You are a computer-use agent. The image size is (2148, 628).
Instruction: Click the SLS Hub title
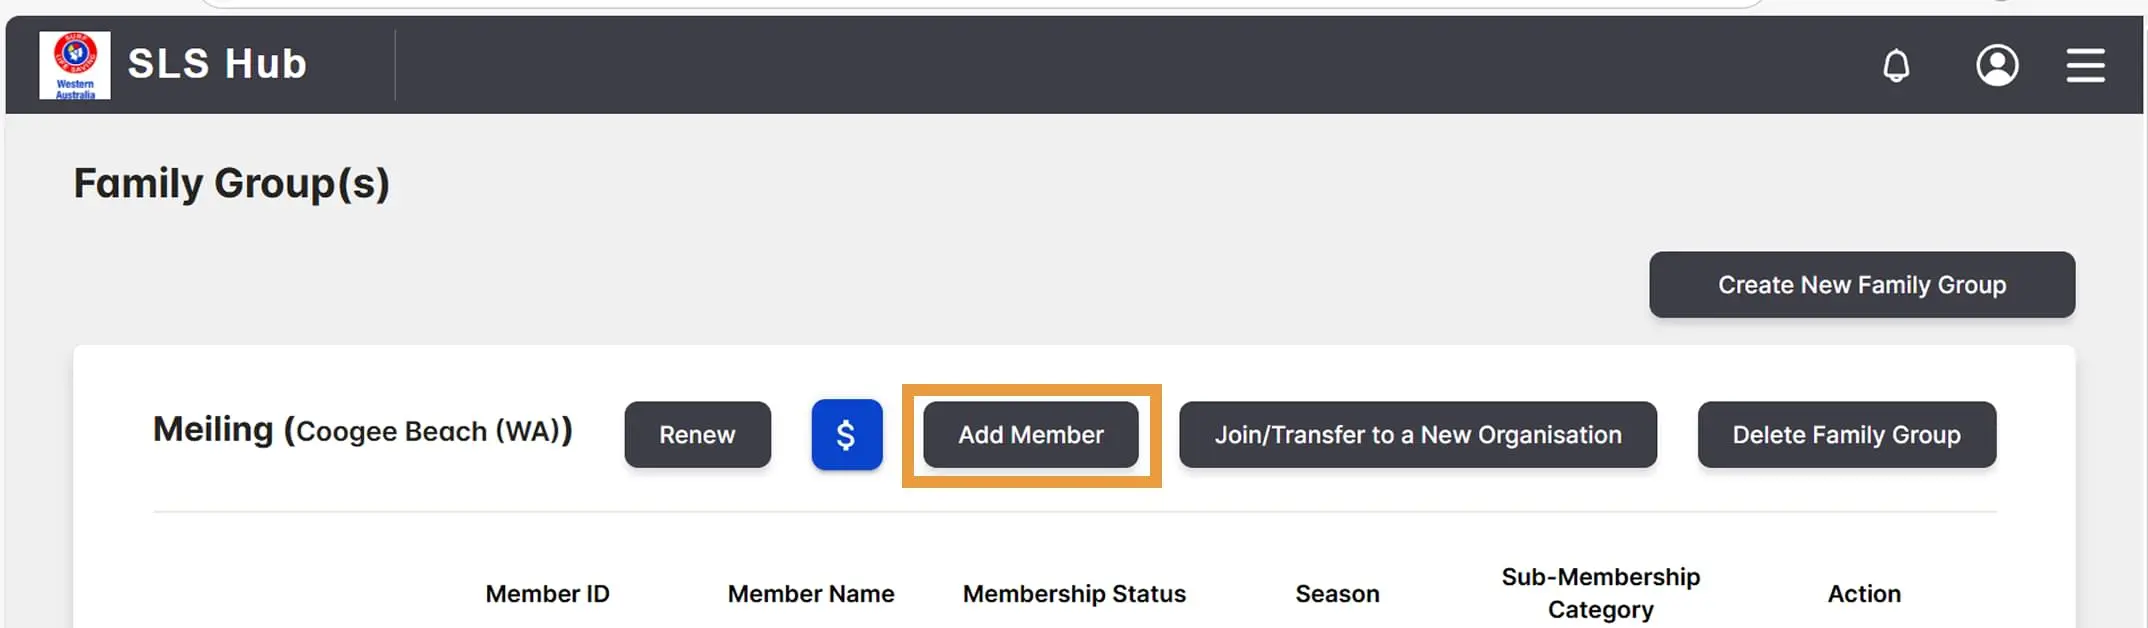click(217, 65)
